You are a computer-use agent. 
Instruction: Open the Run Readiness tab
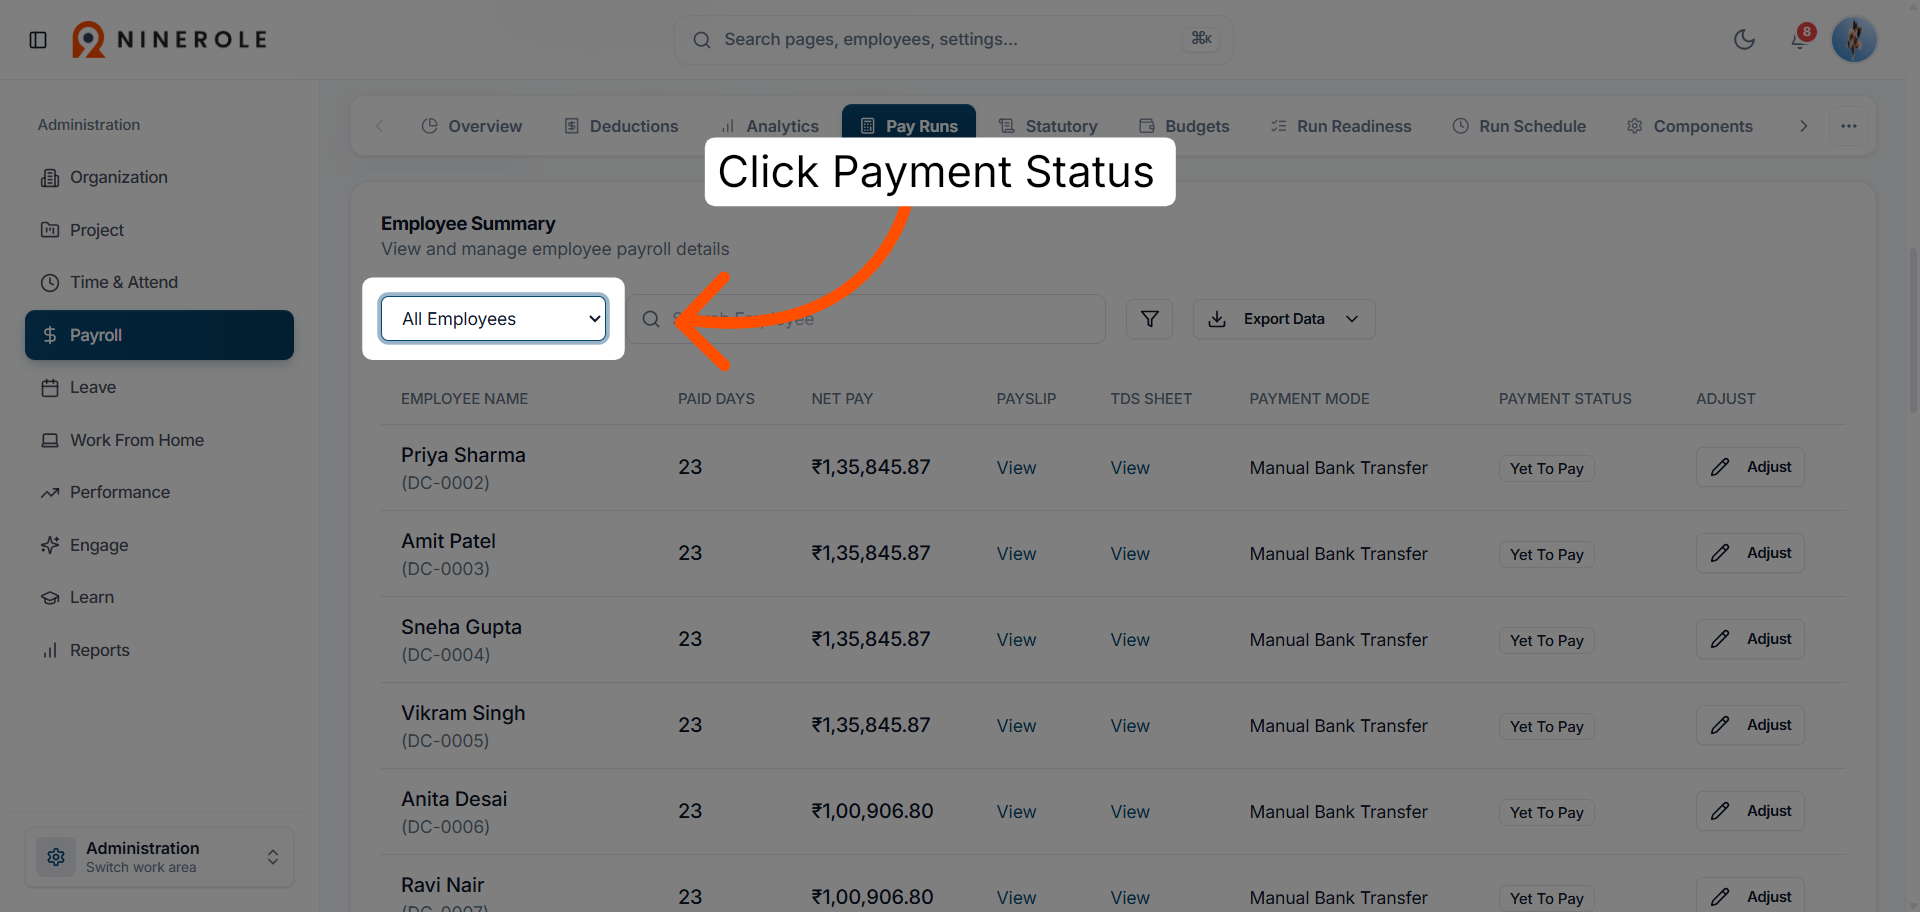click(x=1341, y=126)
